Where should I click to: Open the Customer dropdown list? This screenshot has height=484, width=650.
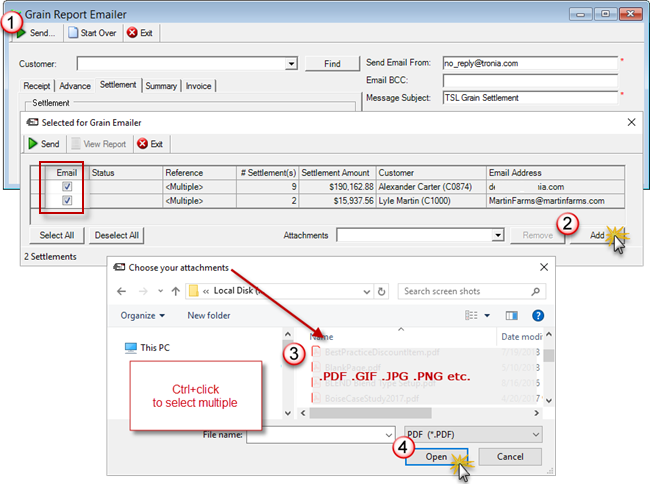coord(291,64)
